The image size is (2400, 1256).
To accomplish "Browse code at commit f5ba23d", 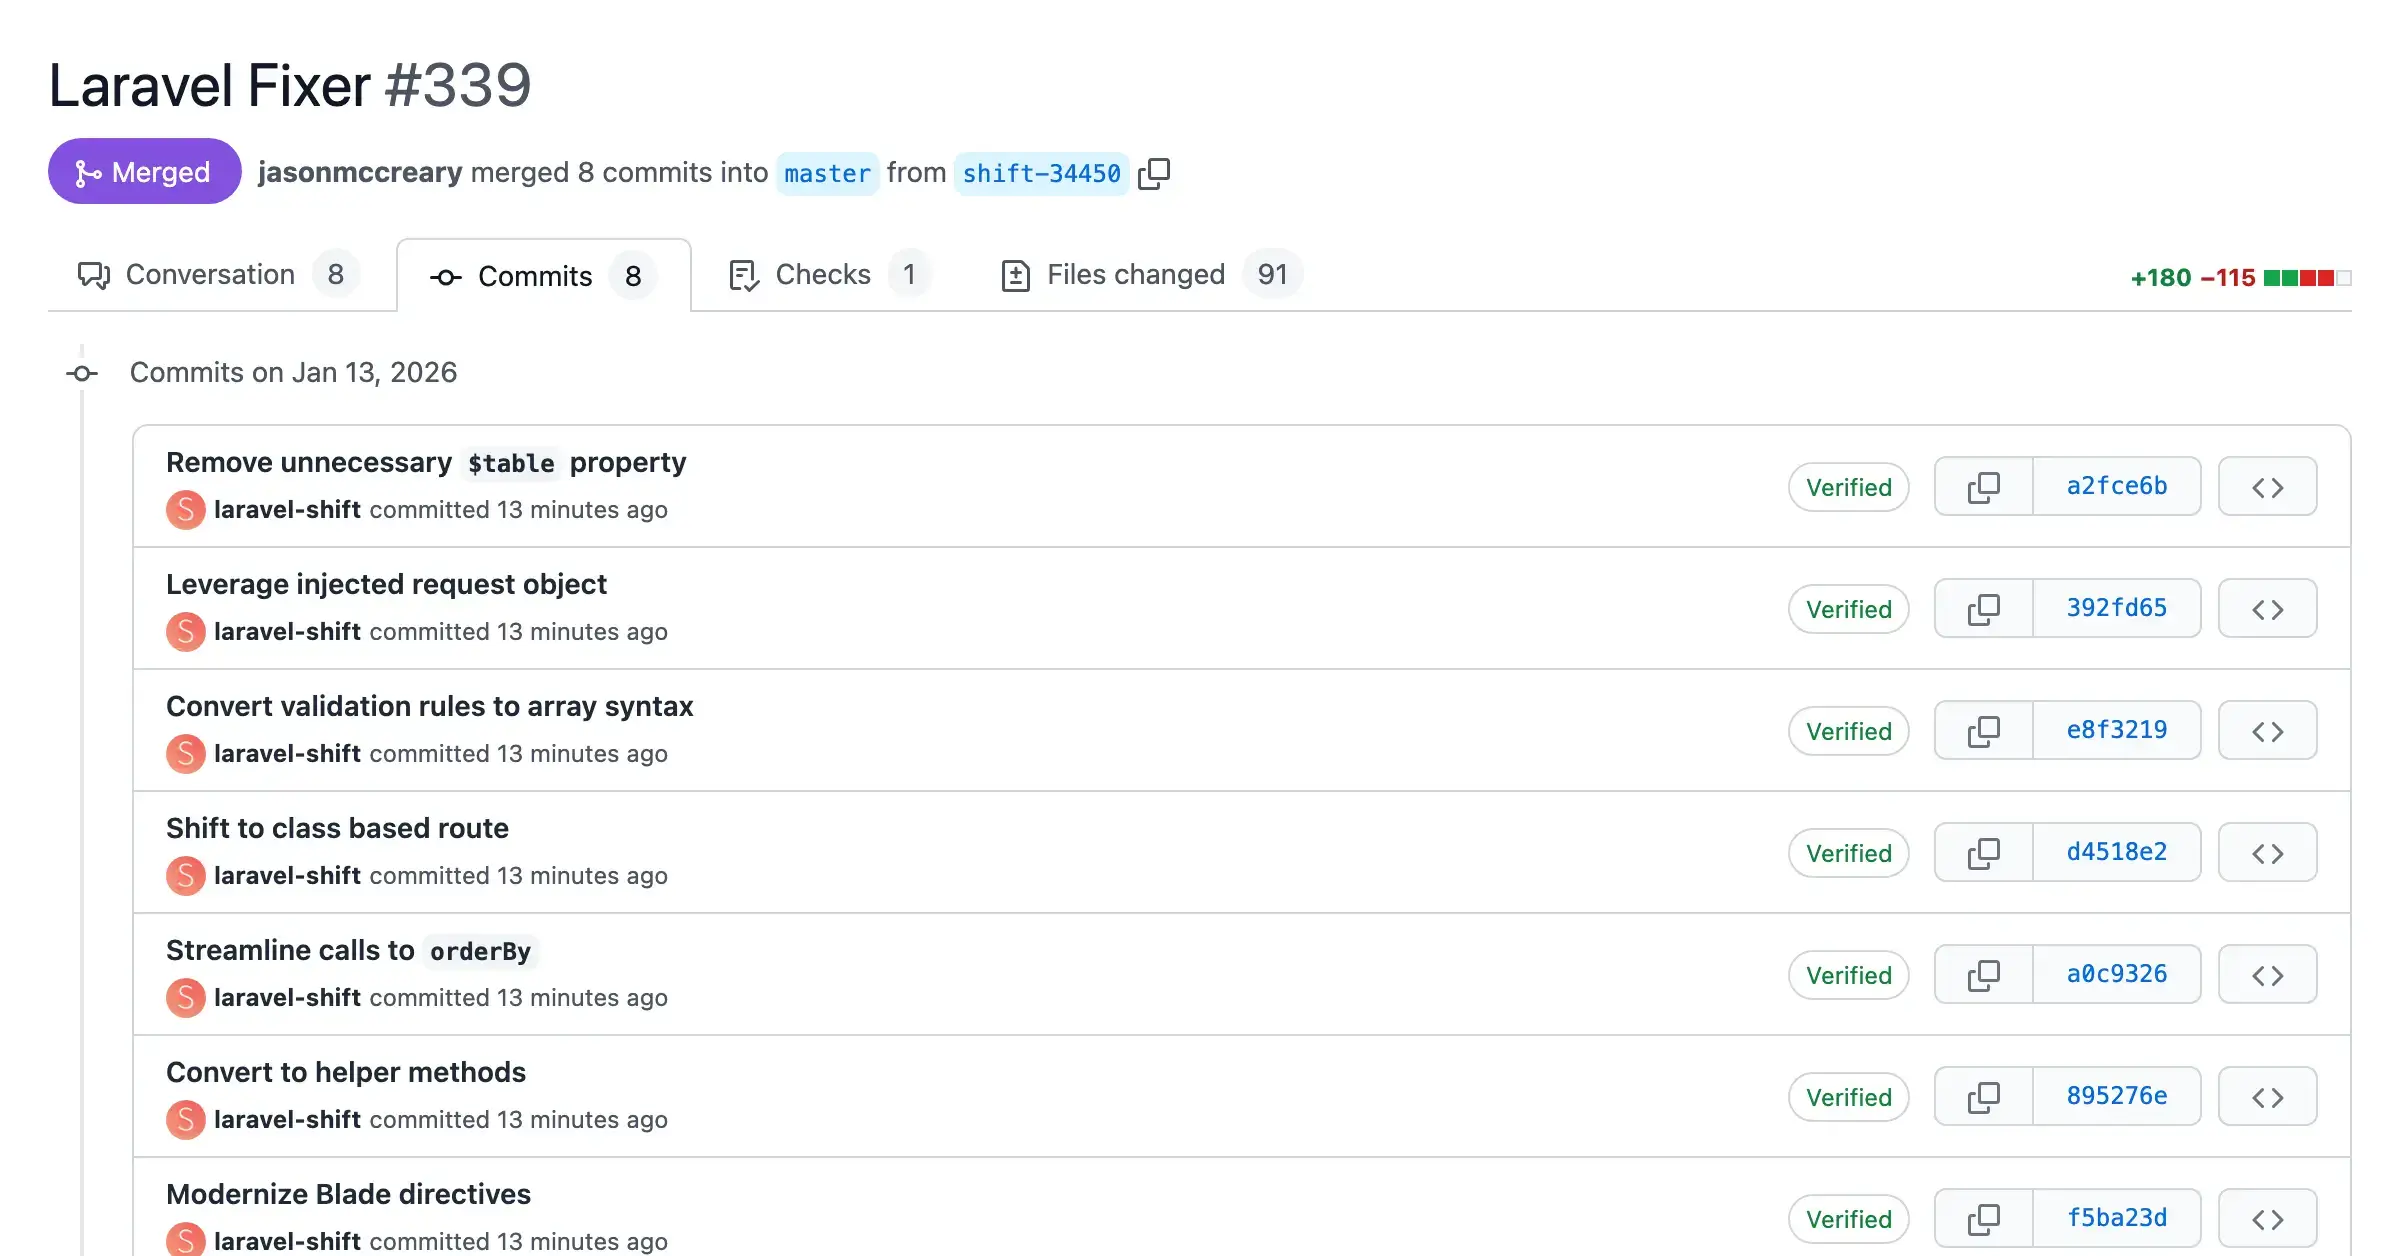I will [x=2267, y=1217].
